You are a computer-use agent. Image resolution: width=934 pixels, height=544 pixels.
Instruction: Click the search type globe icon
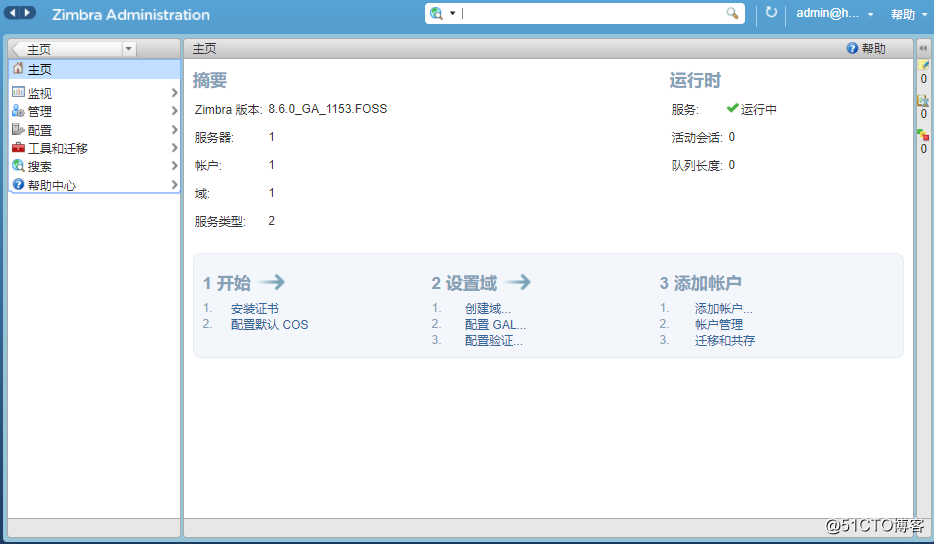437,13
